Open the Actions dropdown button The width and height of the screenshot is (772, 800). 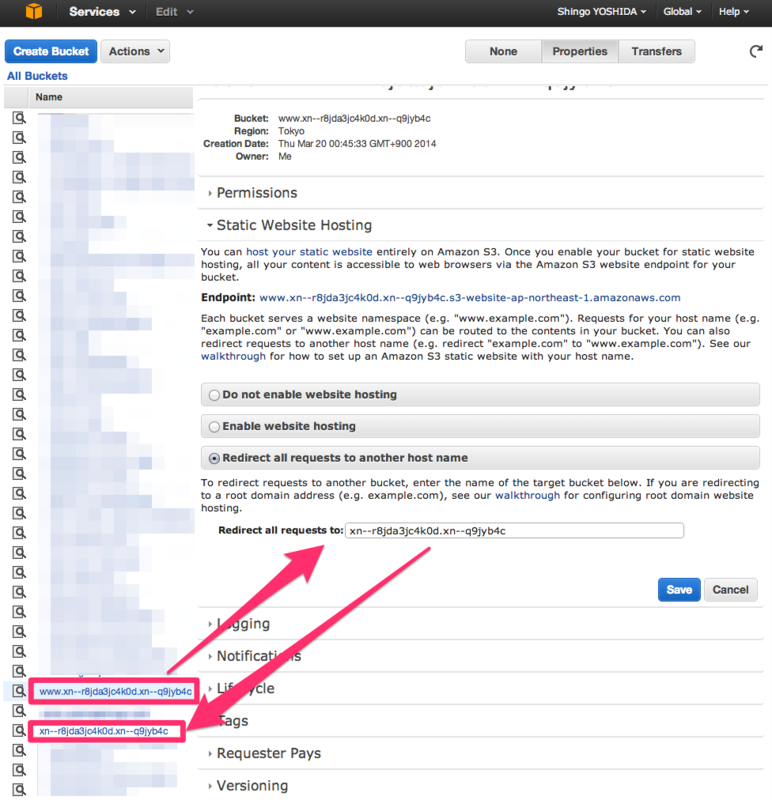pos(135,52)
